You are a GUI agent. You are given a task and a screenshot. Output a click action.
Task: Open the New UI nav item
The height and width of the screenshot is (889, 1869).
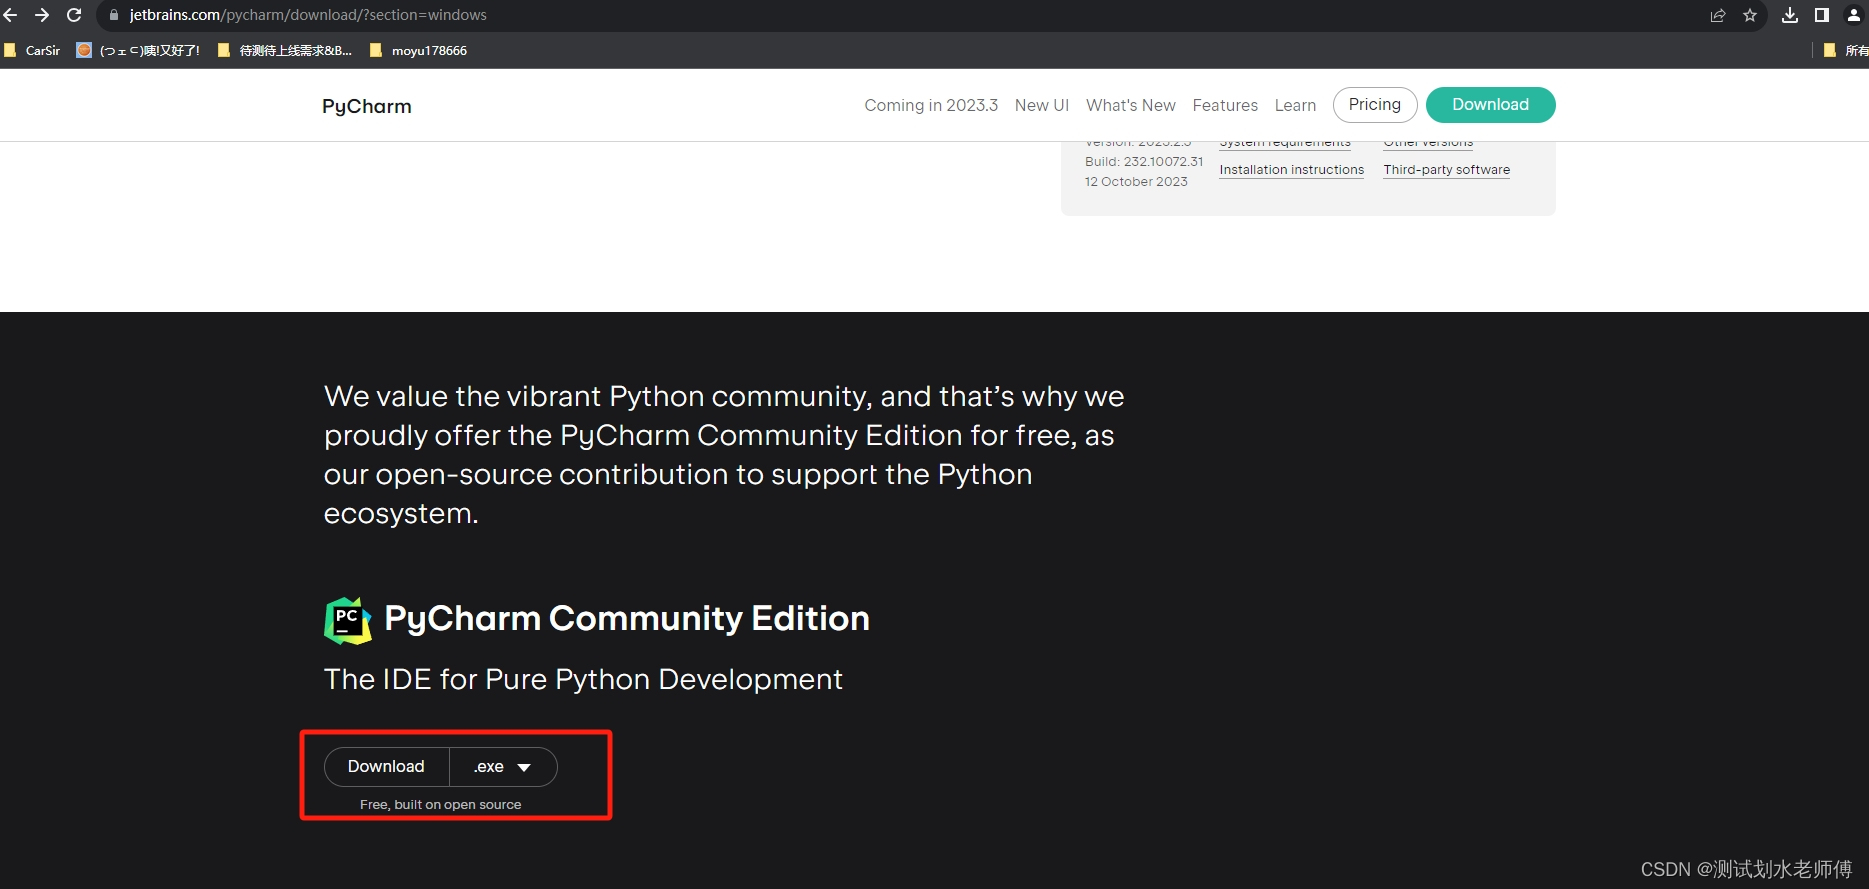[x=1042, y=105]
